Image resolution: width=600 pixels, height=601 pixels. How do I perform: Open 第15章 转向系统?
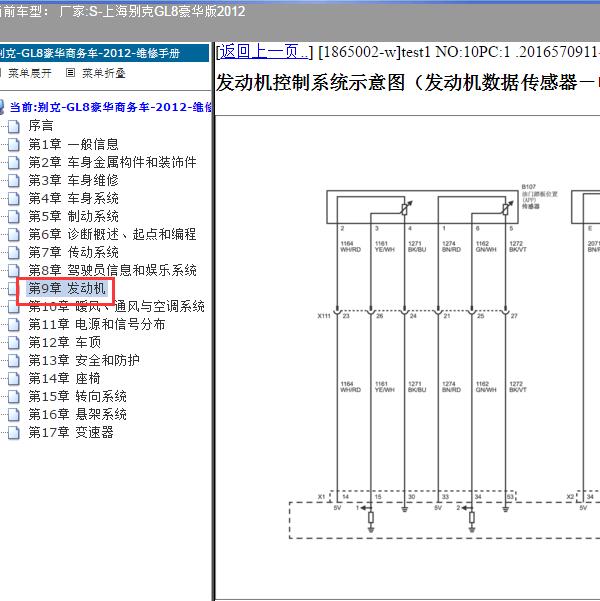[x=77, y=396]
